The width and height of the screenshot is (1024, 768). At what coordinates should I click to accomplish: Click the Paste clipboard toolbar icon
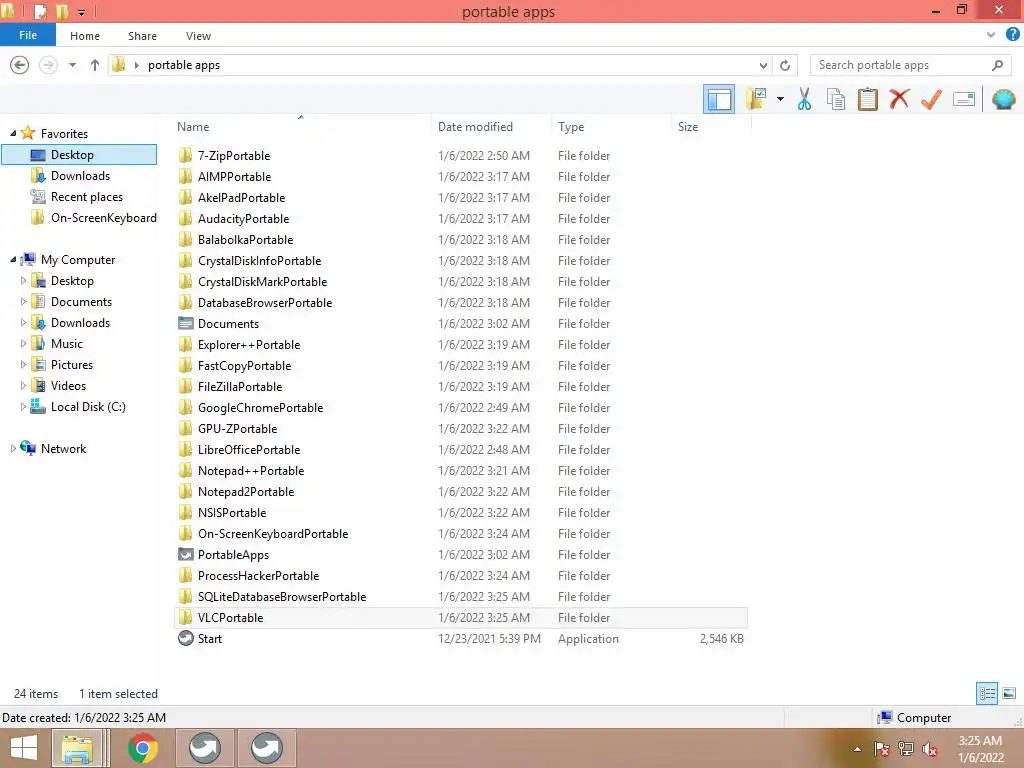tap(867, 99)
